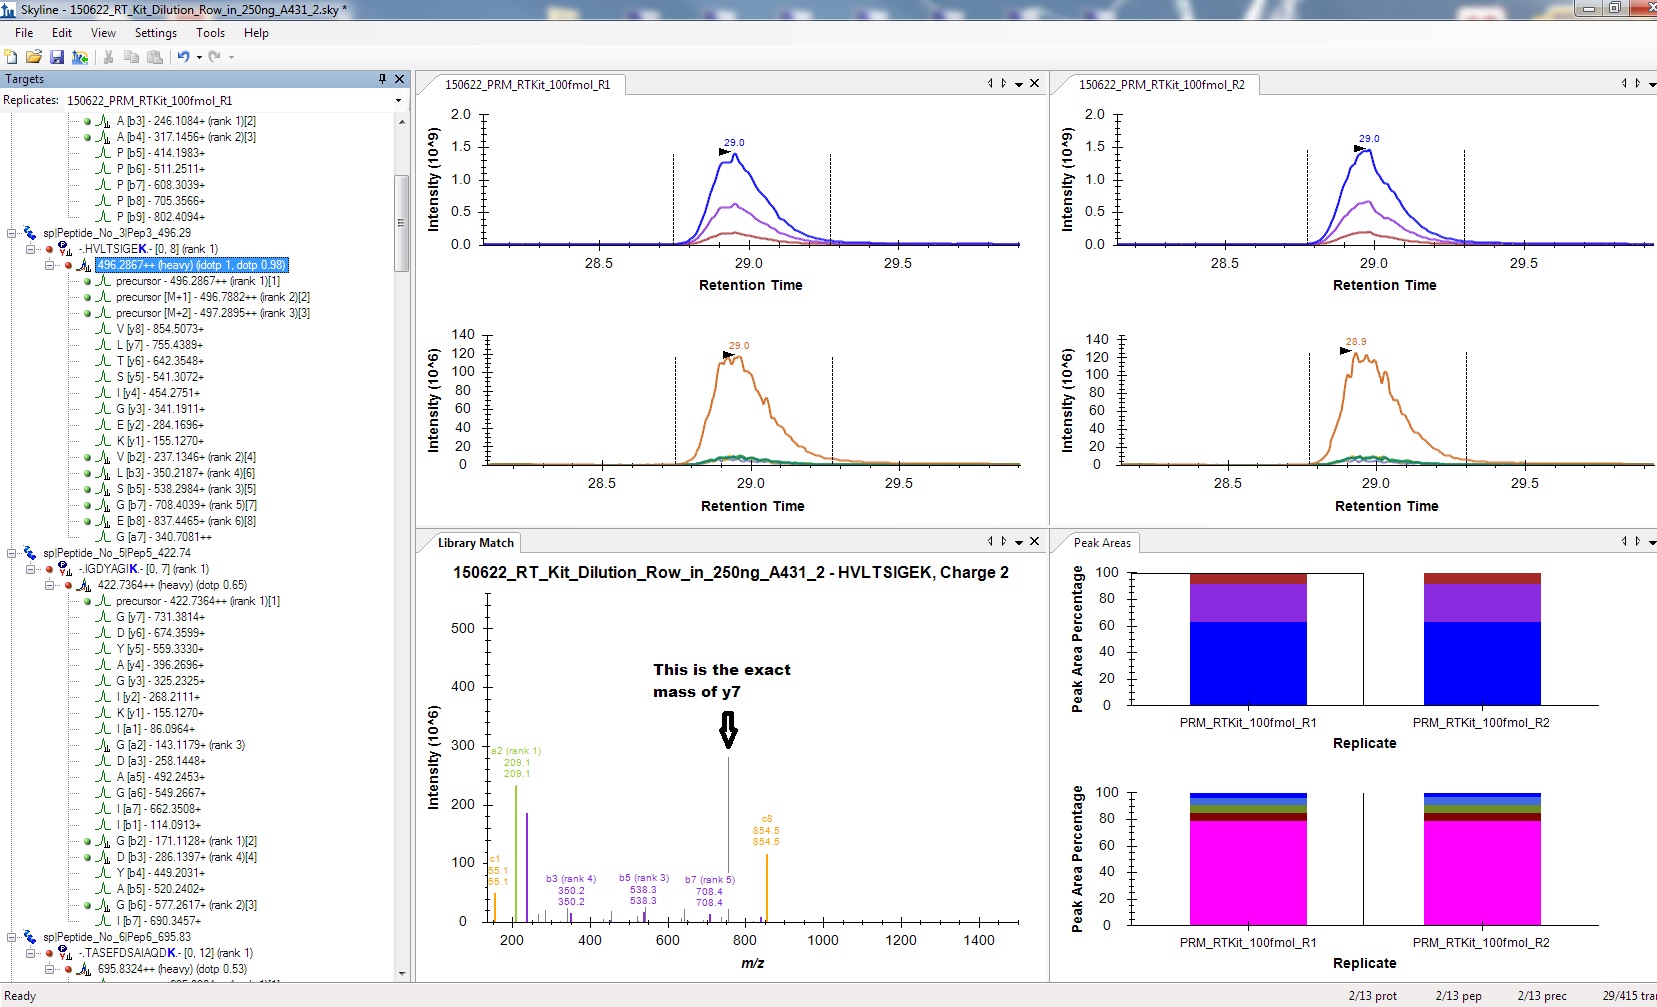Open the Settings menu
This screenshot has height=1007, width=1657.
[x=155, y=33]
